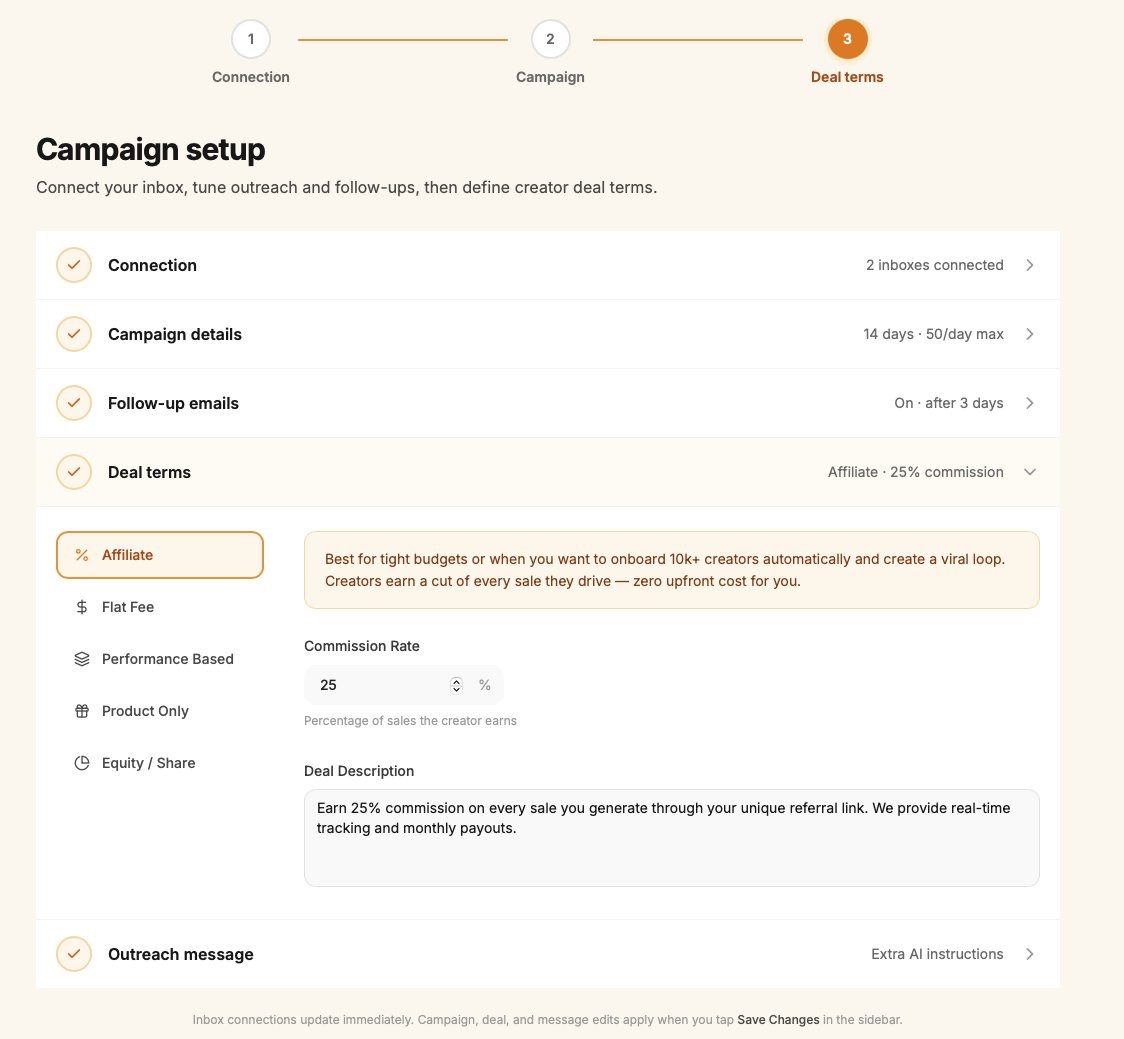Open Campaign details row
1124x1039 pixels.
pos(548,334)
